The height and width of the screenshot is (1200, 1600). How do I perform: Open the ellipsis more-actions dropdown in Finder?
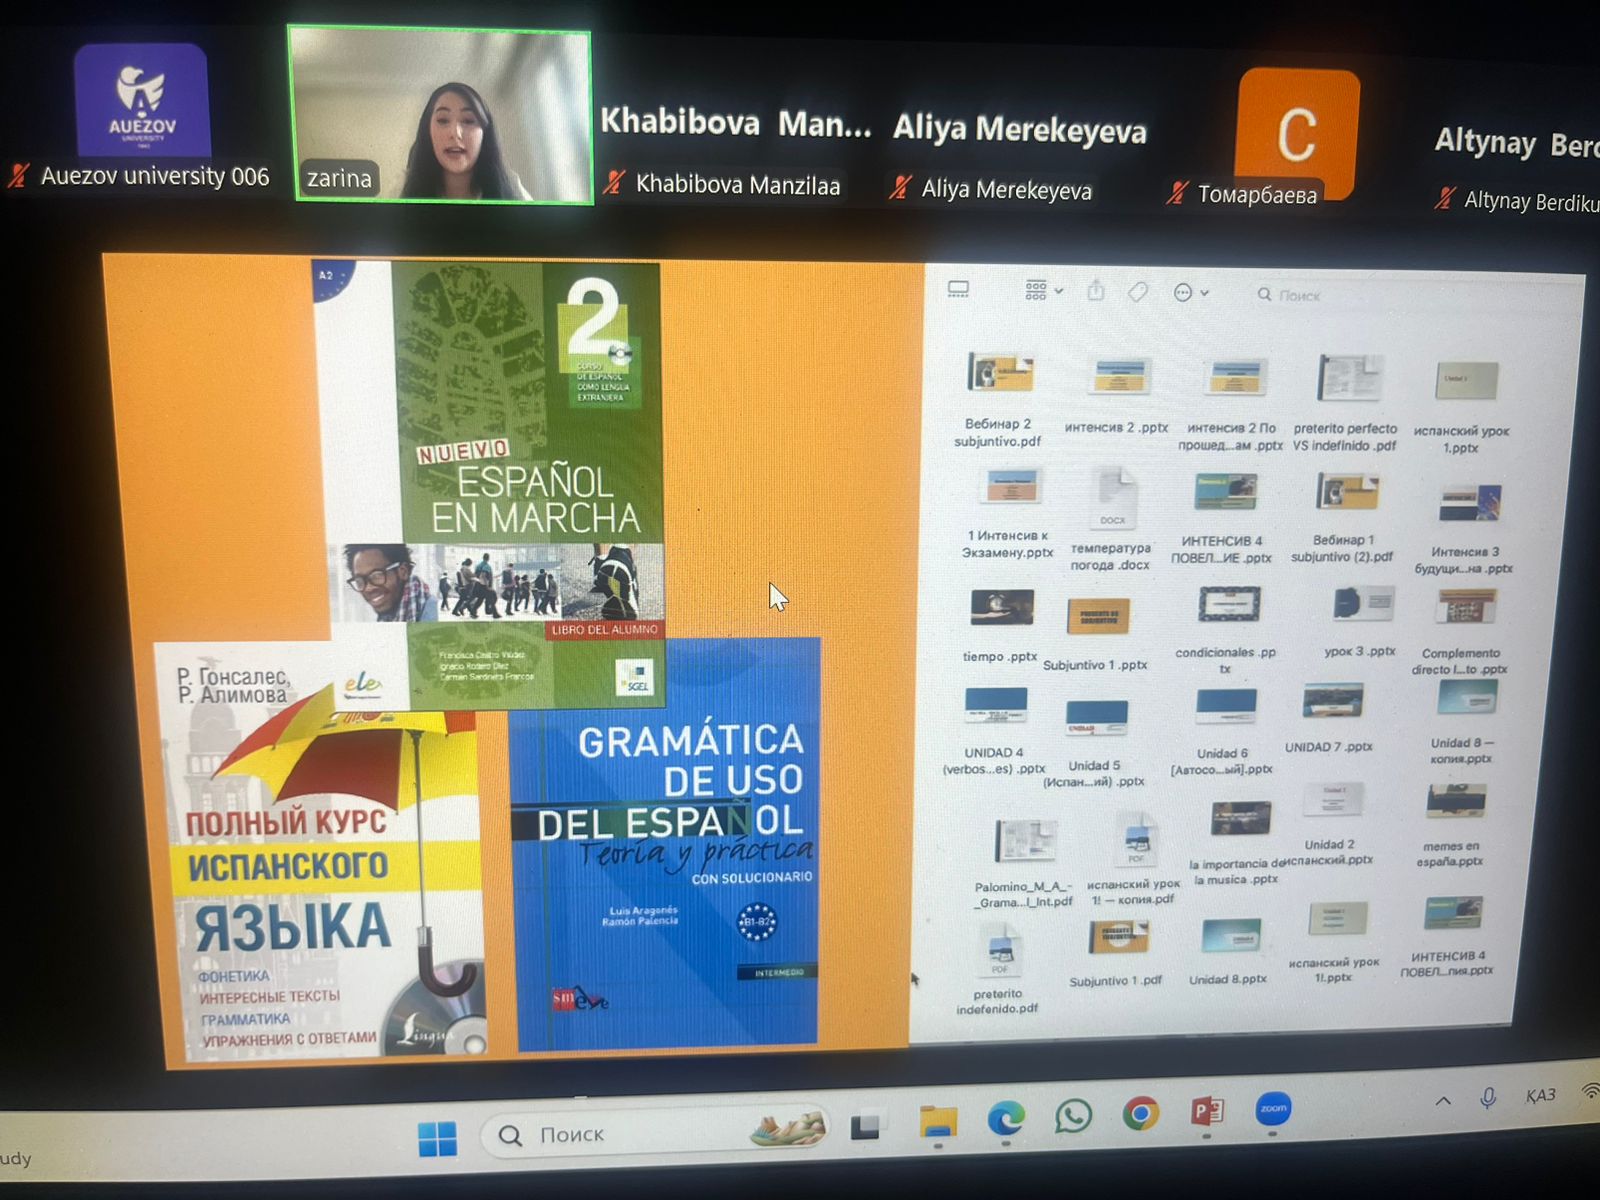[x=1191, y=293]
